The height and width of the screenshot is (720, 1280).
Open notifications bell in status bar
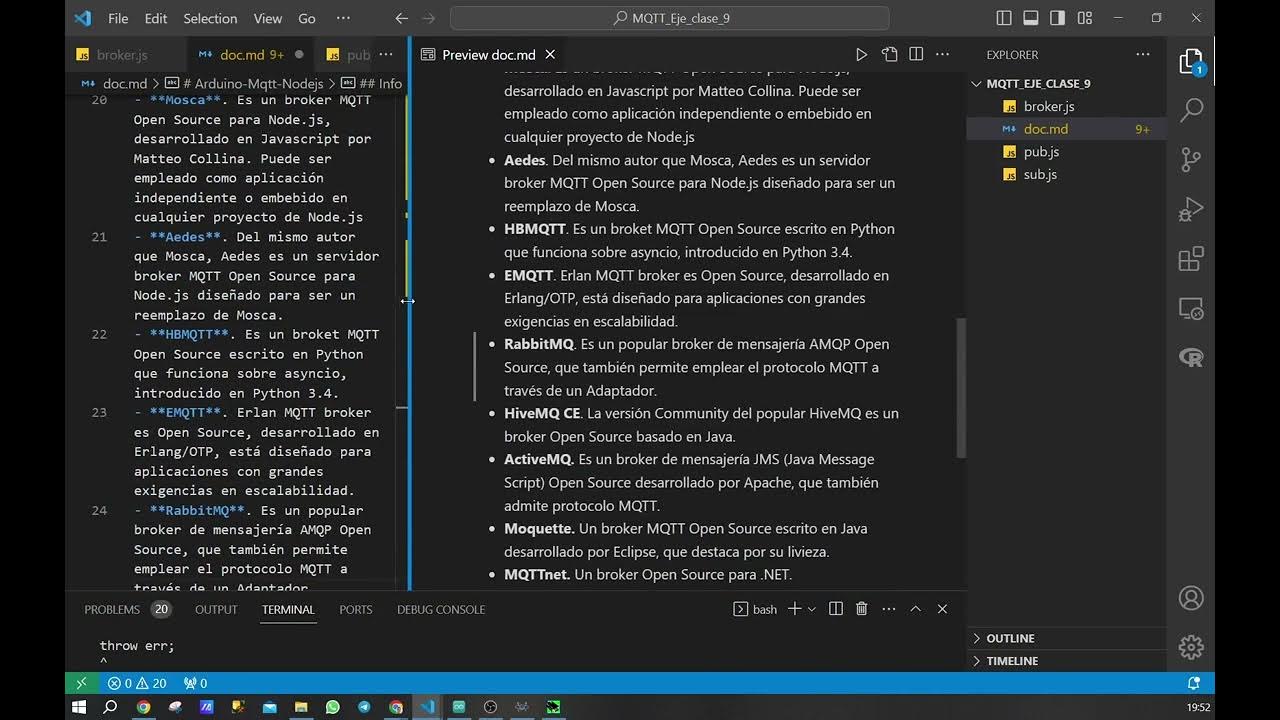click(1193, 683)
